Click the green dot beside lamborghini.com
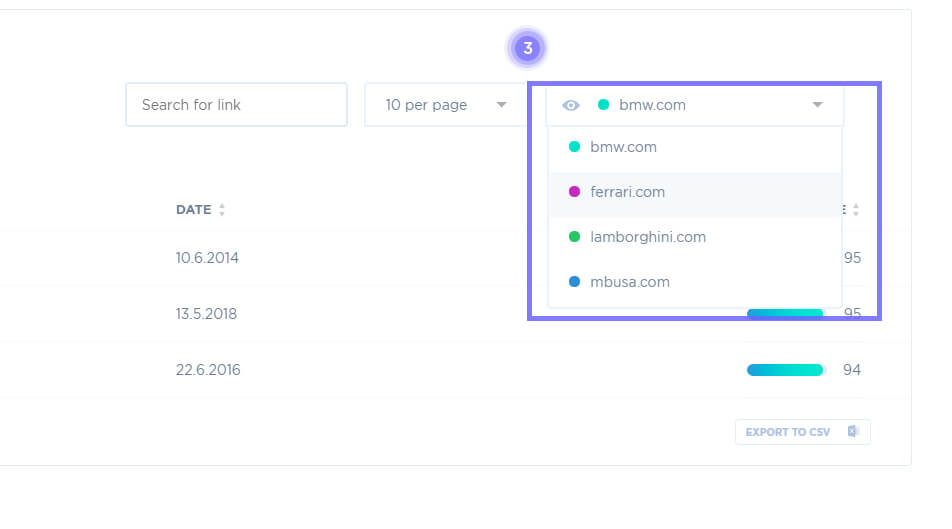The image size is (952, 529). click(x=574, y=237)
